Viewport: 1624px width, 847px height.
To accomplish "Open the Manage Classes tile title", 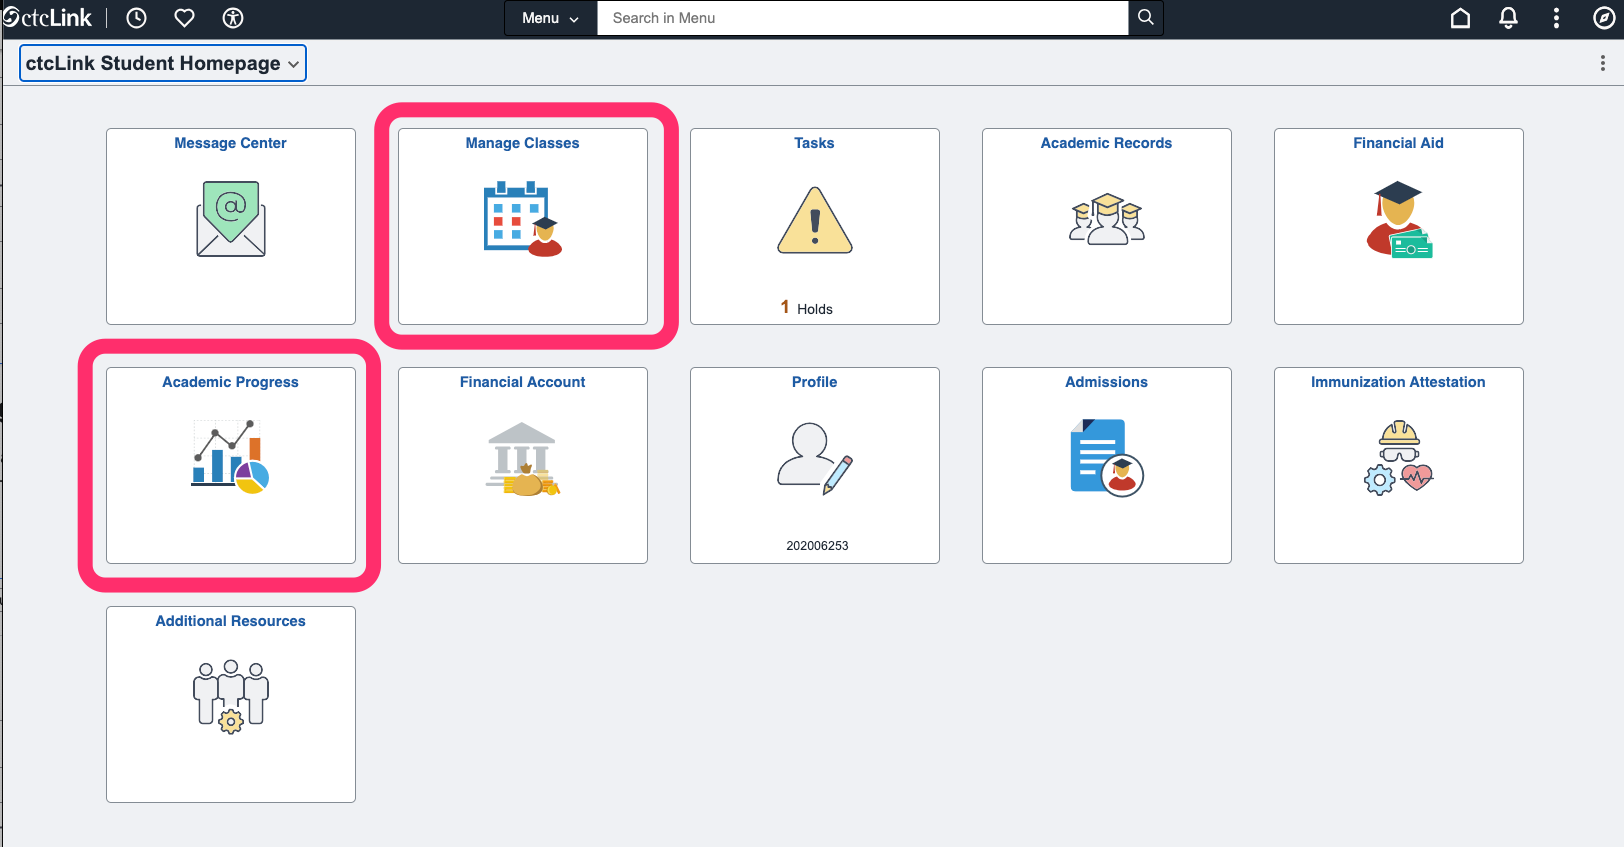I will tap(523, 143).
